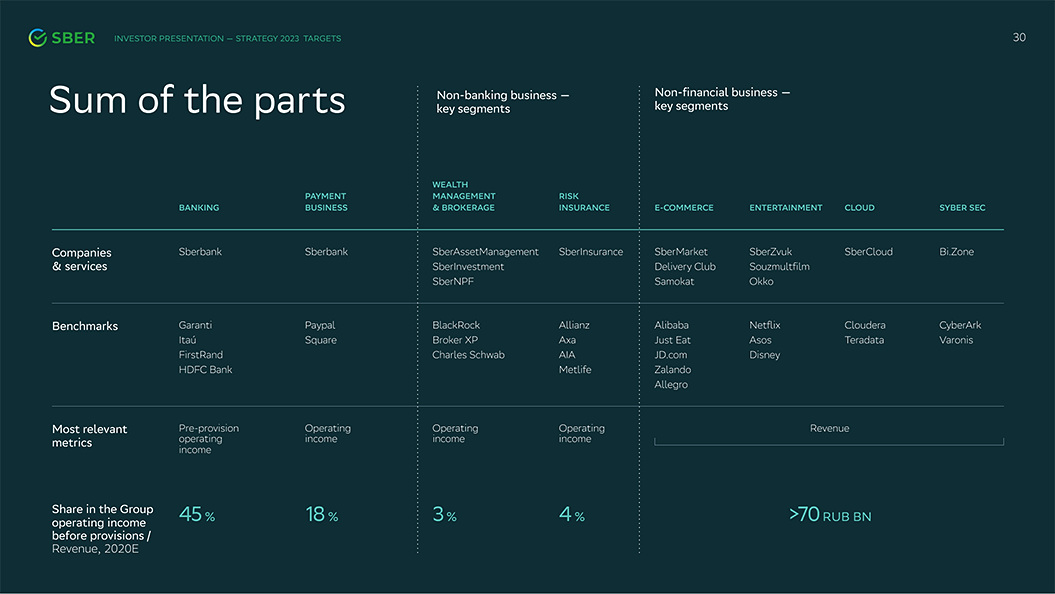Click the RISK INSURANCE column header
The width and height of the screenshot is (1055, 594).
pyautogui.click(x=584, y=202)
